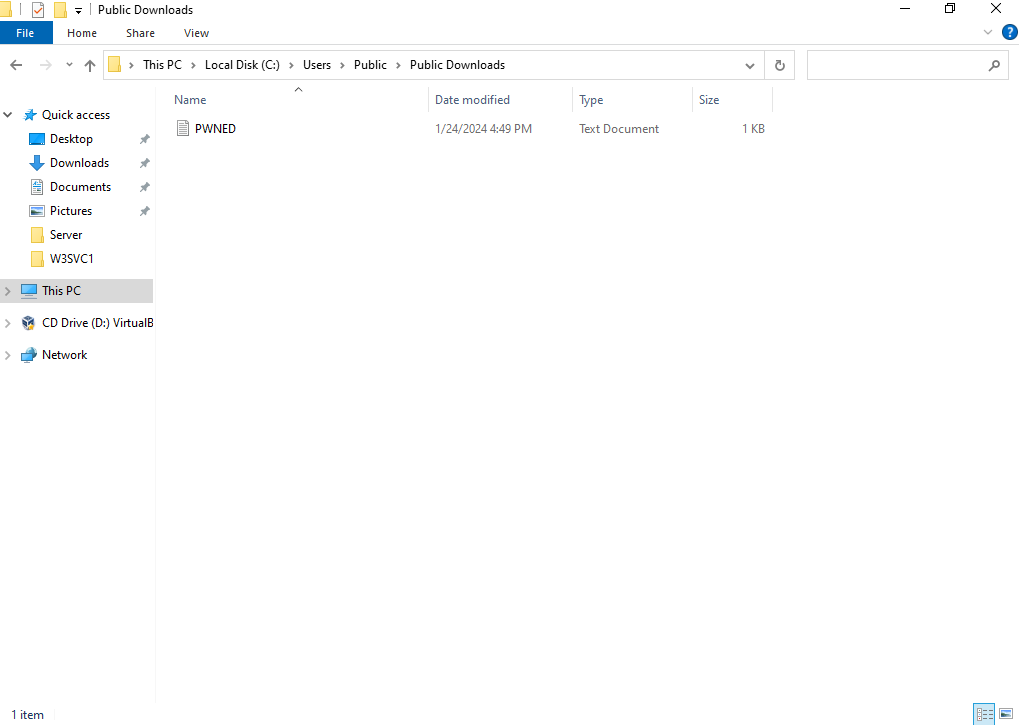Click inside the search box
1019x725 pixels.
(x=900, y=65)
